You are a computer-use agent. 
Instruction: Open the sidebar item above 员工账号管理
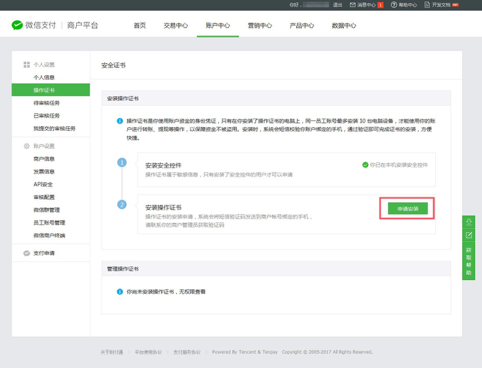point(46,210)
